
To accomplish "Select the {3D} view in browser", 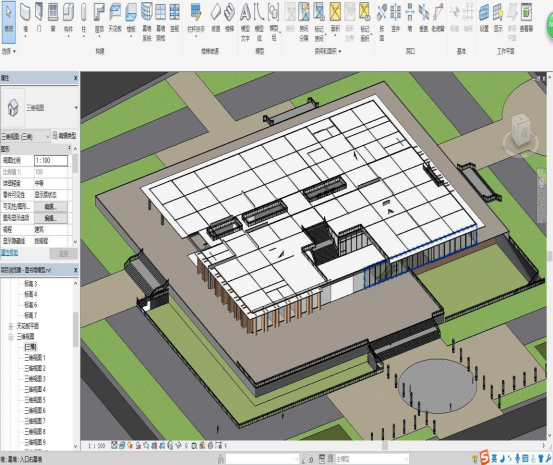I will [x=30, y=347].
